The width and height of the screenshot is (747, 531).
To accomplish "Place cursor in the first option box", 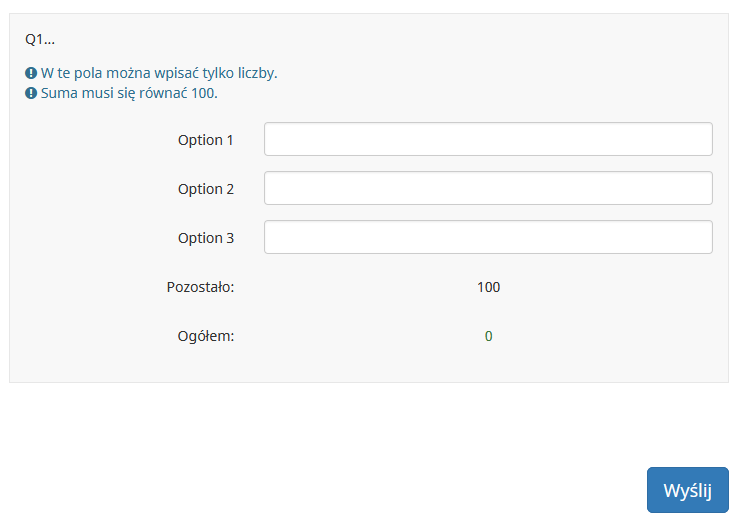I will [x=488, y=139].
